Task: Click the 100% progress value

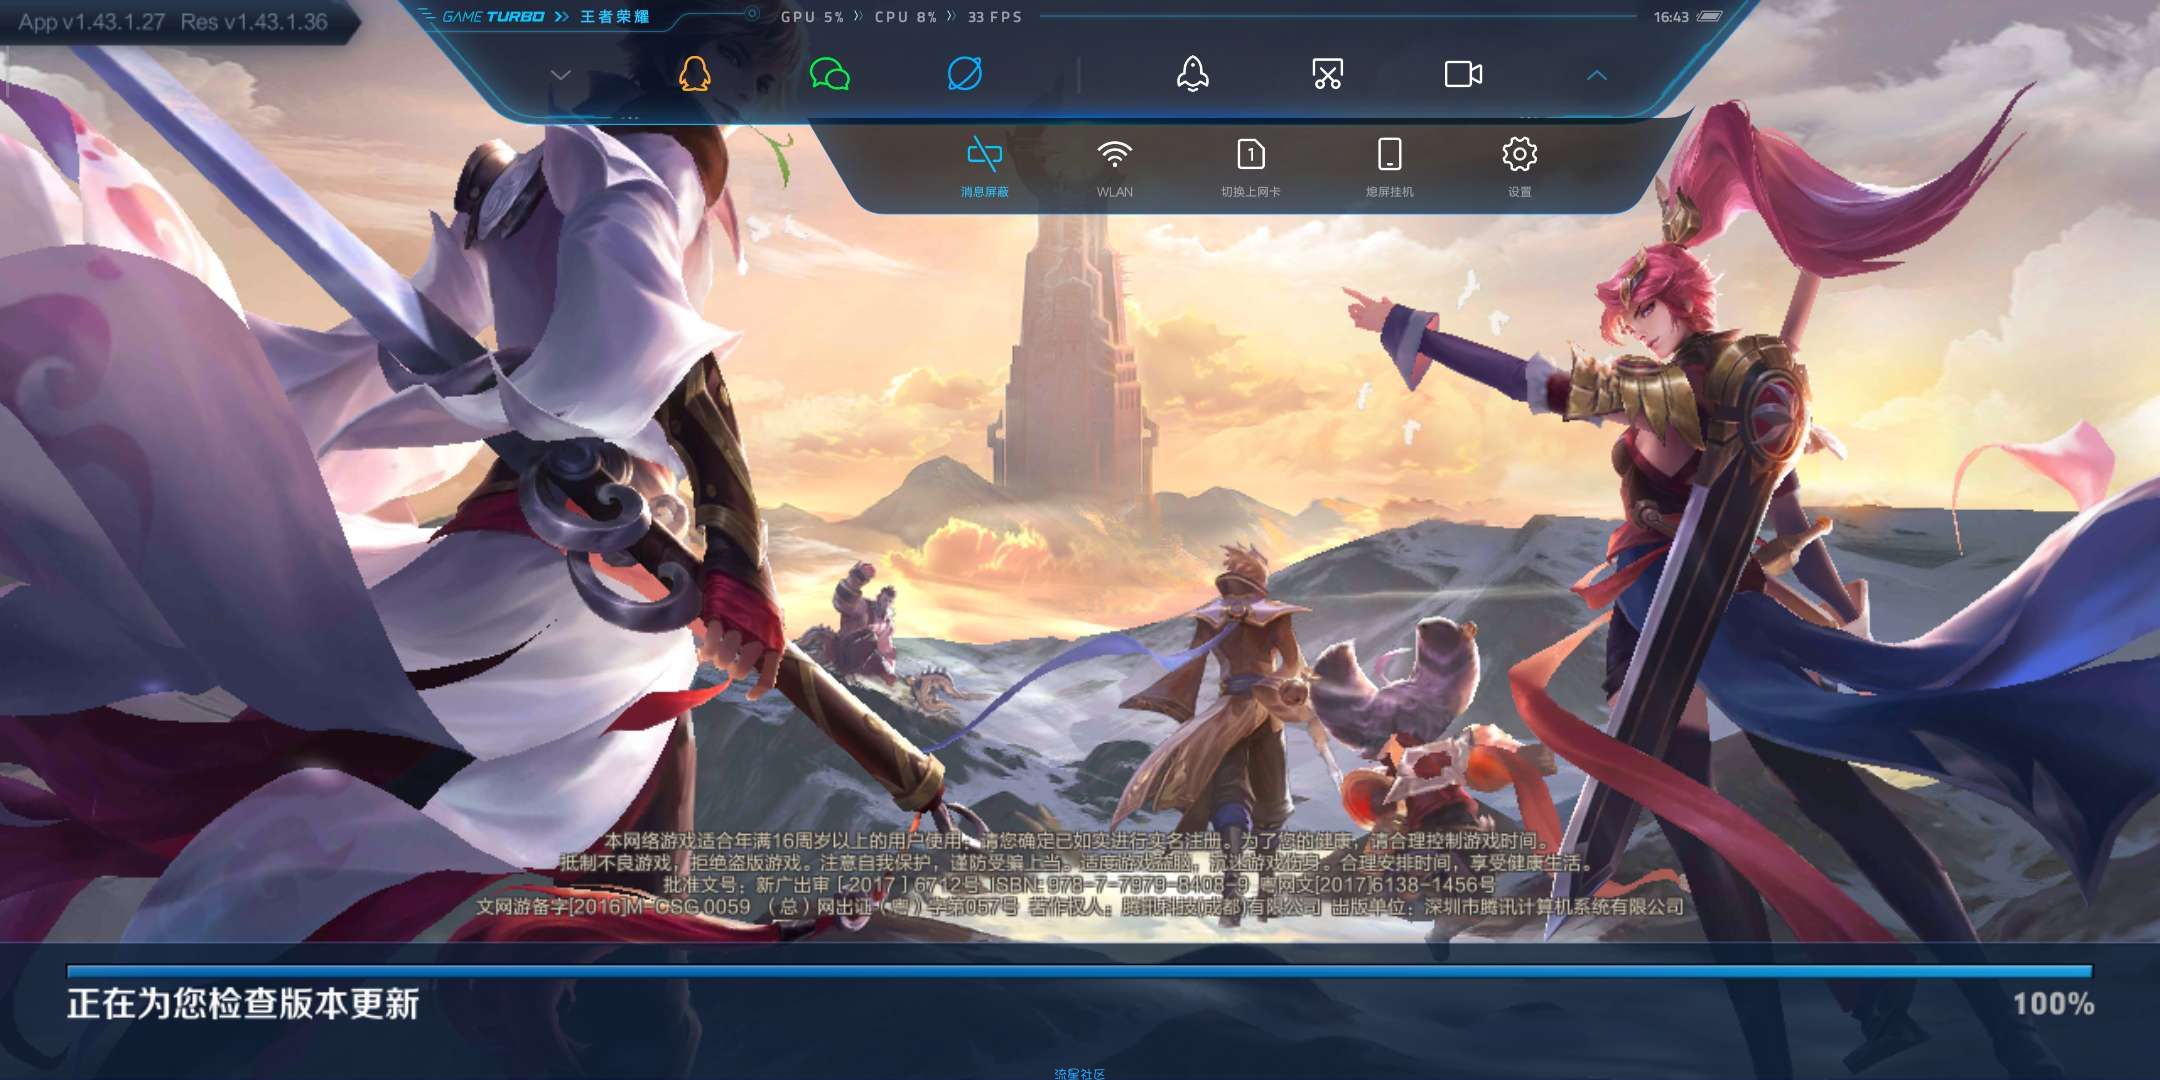Action: (x=2053, y=1004)
